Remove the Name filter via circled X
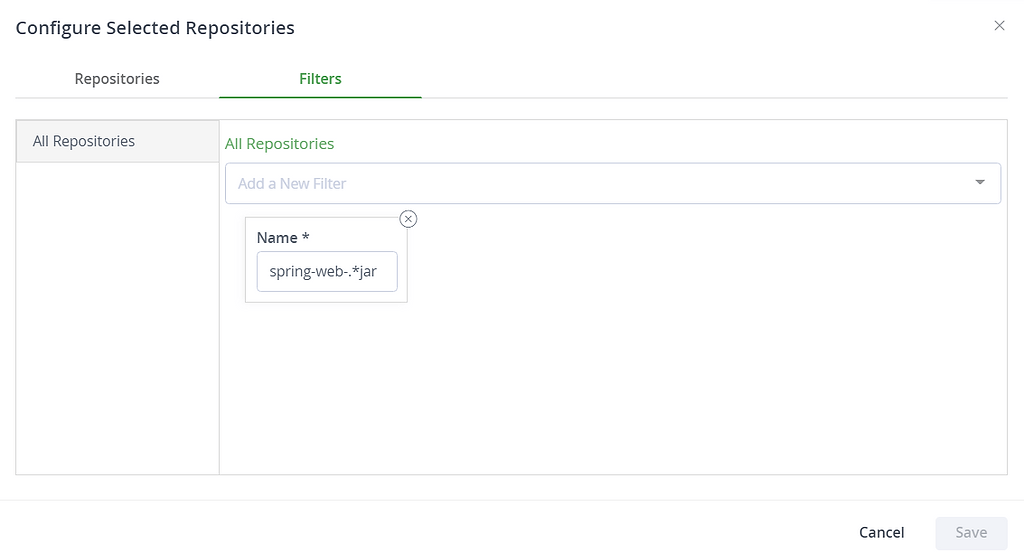The height and width of the screenshot is (552, 1024). (x=408, y=219)
